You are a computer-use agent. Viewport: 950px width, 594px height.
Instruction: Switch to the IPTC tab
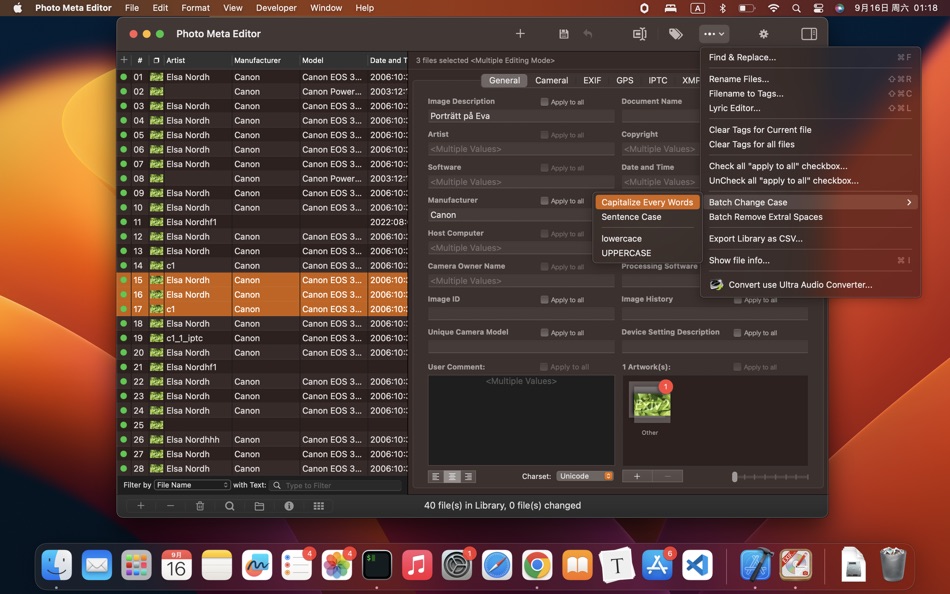point(657,80)
